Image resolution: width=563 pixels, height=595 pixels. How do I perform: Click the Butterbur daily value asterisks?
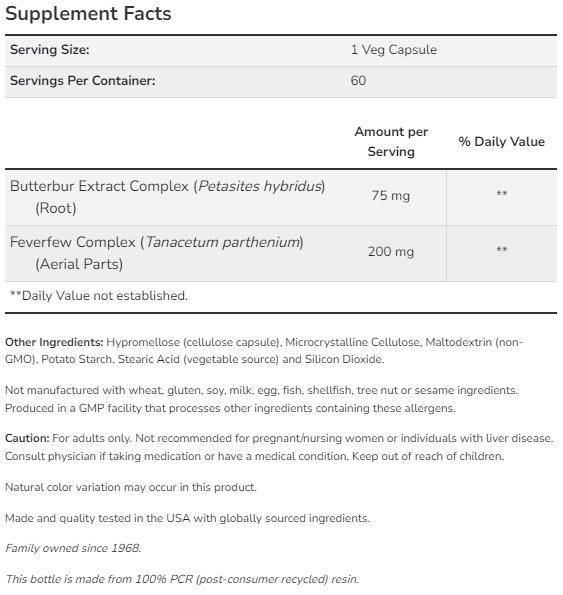[x=502, y=194]
